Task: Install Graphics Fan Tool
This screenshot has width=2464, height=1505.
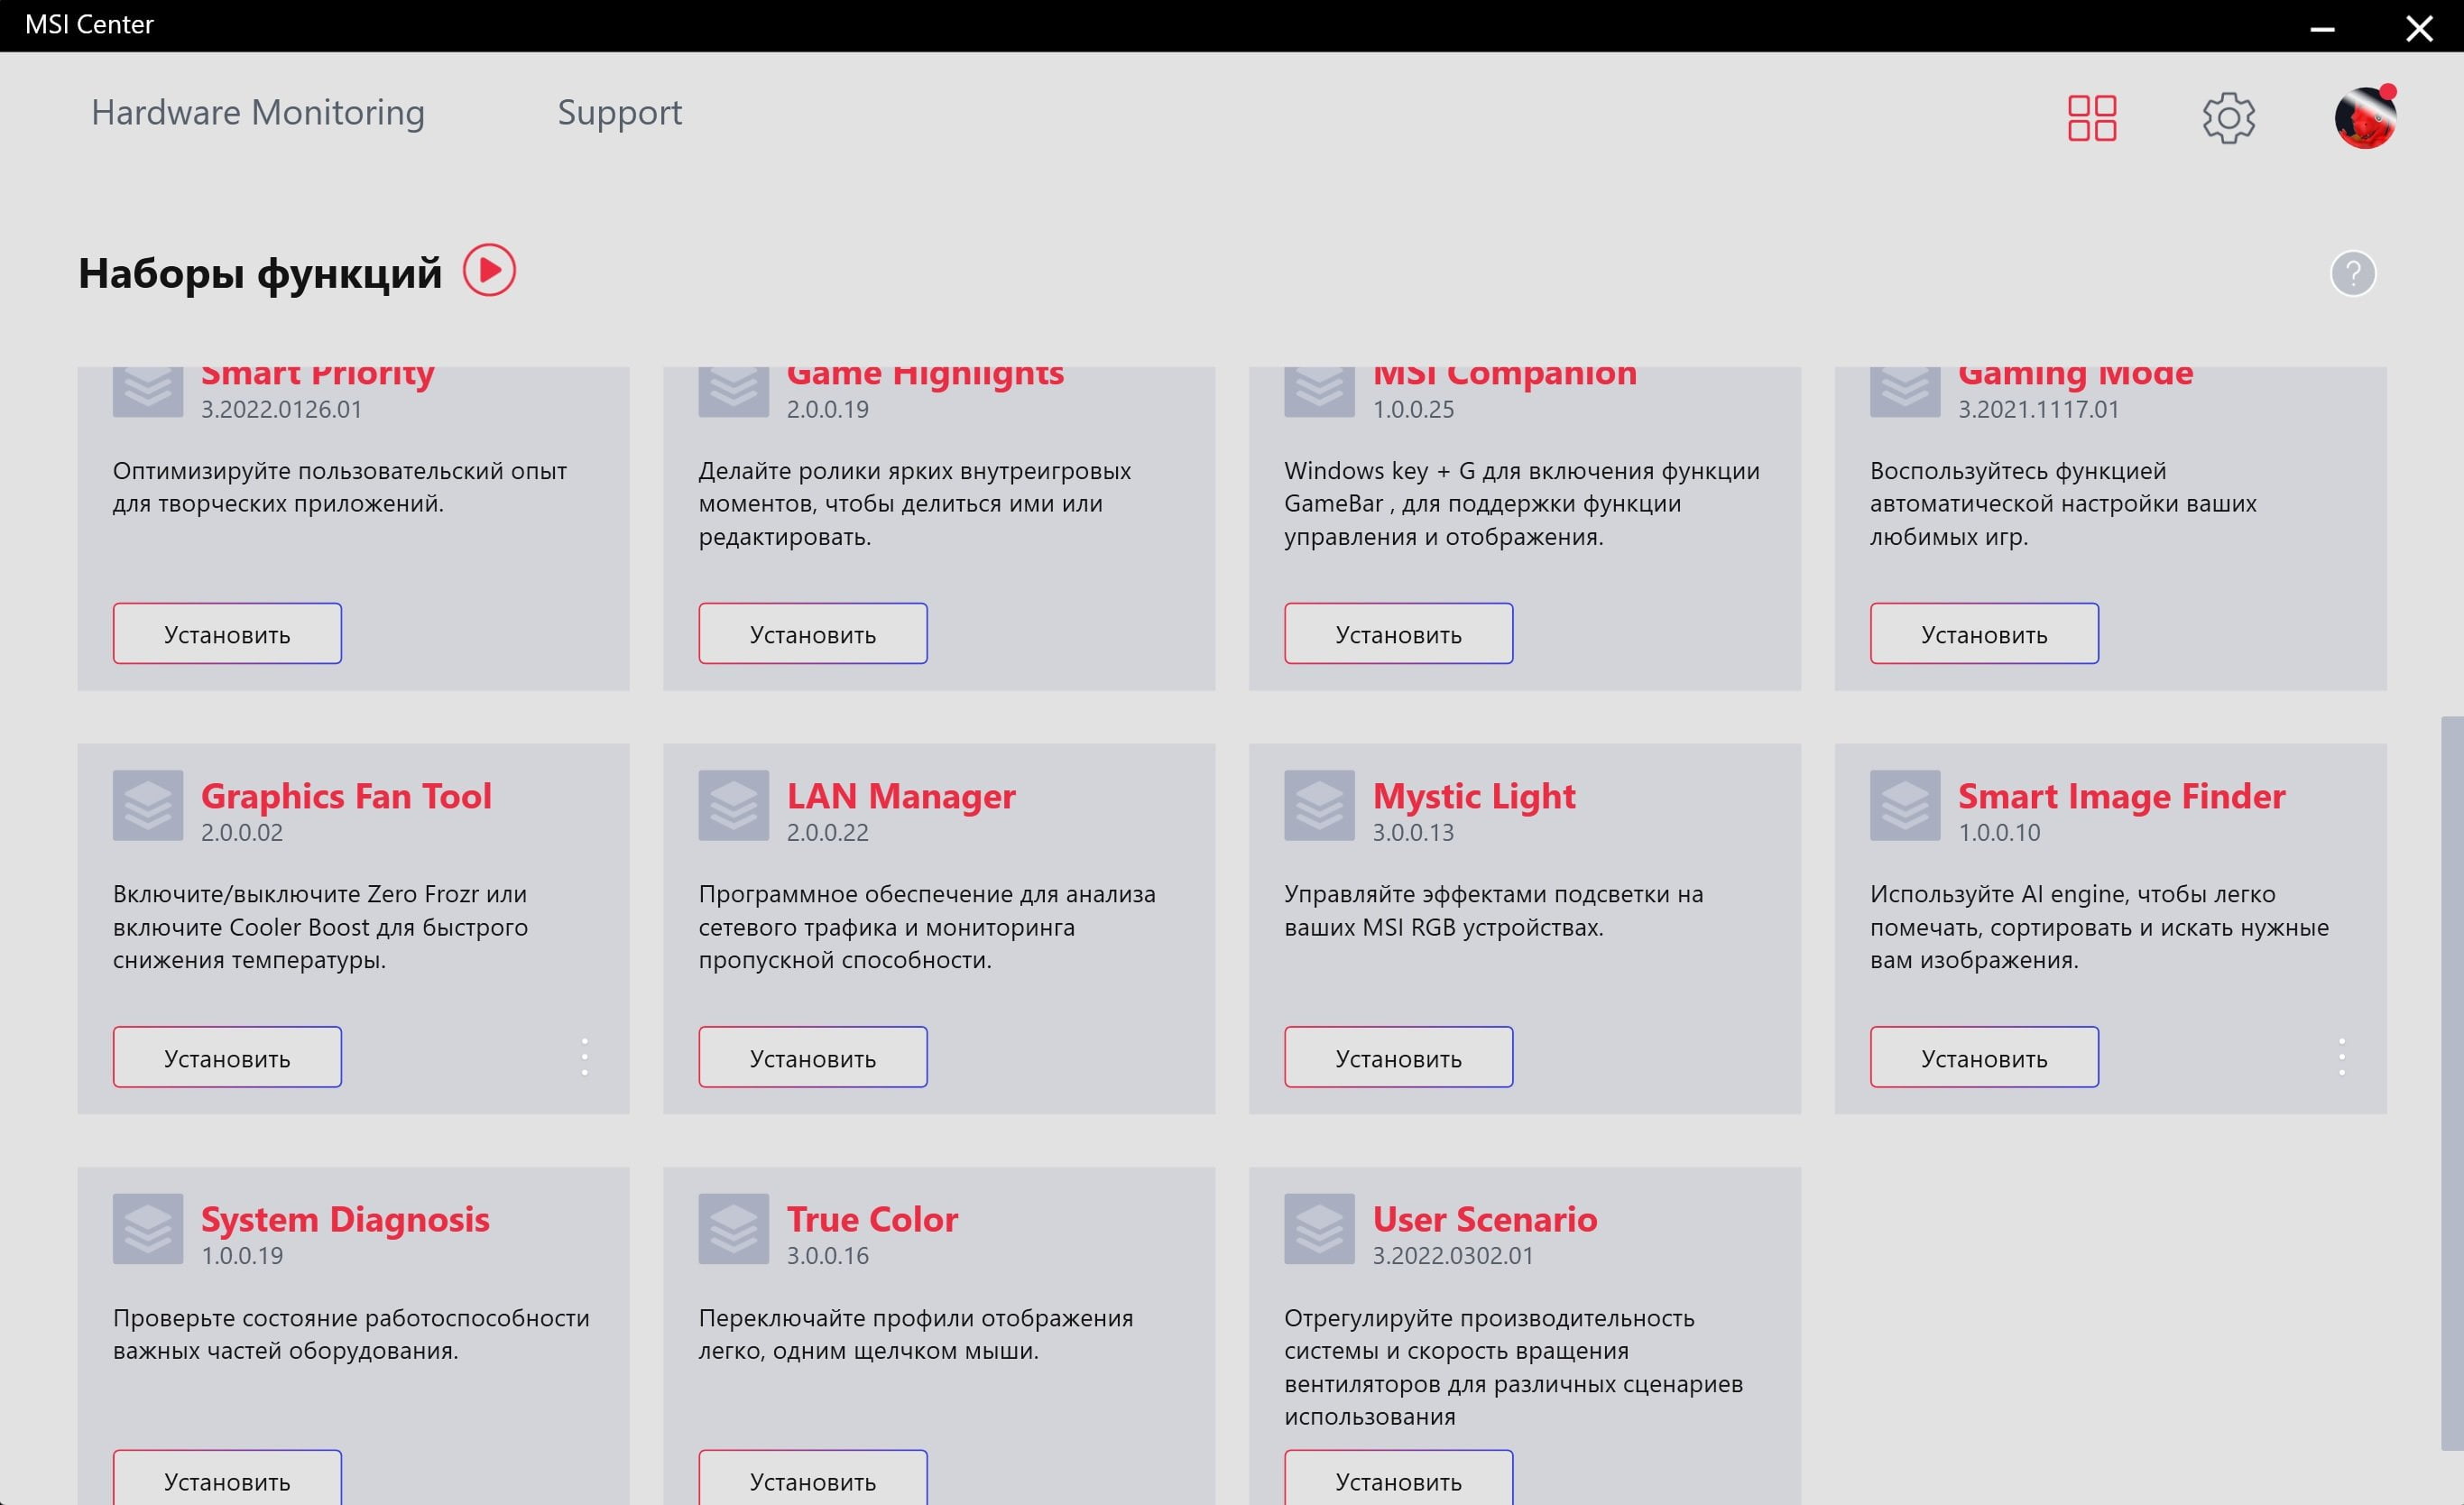Action: [x=227, y=1057]
